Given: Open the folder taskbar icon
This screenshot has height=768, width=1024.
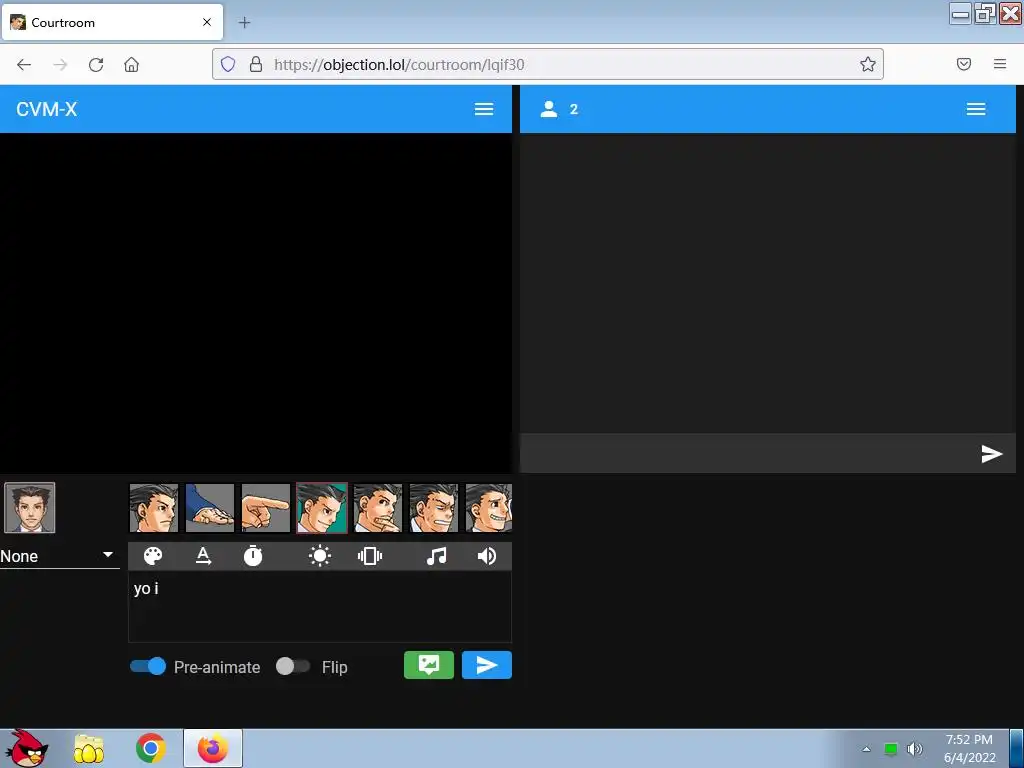Looking at the screenshot, I should (x=89, y=749).
